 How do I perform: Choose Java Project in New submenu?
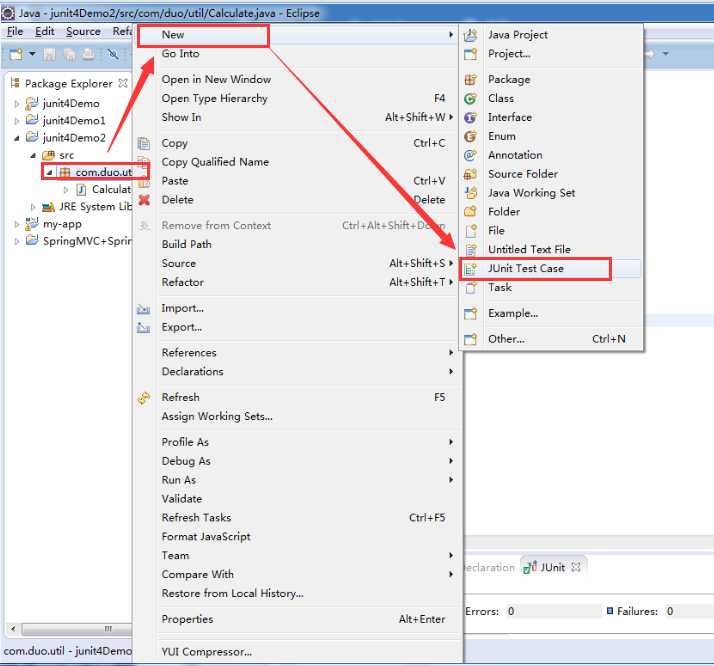click(518, 35)
